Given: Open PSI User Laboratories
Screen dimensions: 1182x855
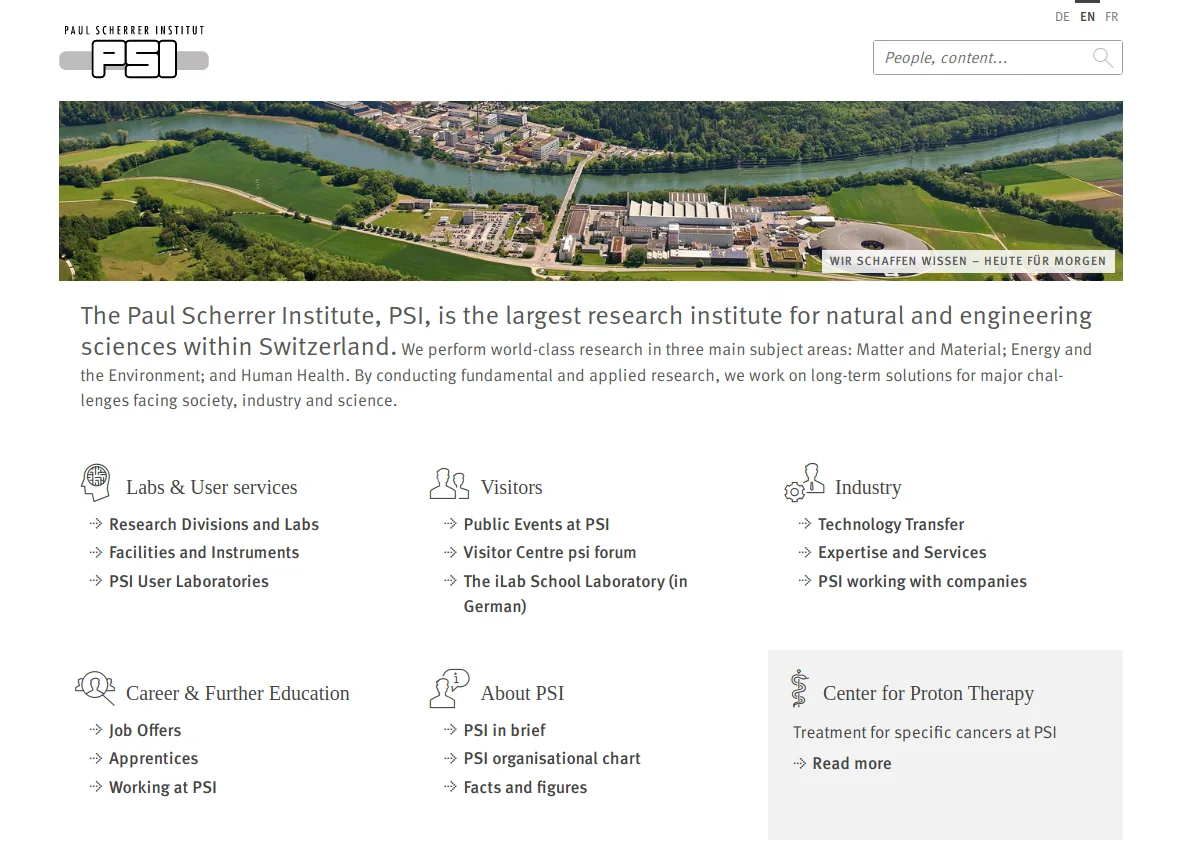Looking at the screenshot, I should tap(189, 581).
